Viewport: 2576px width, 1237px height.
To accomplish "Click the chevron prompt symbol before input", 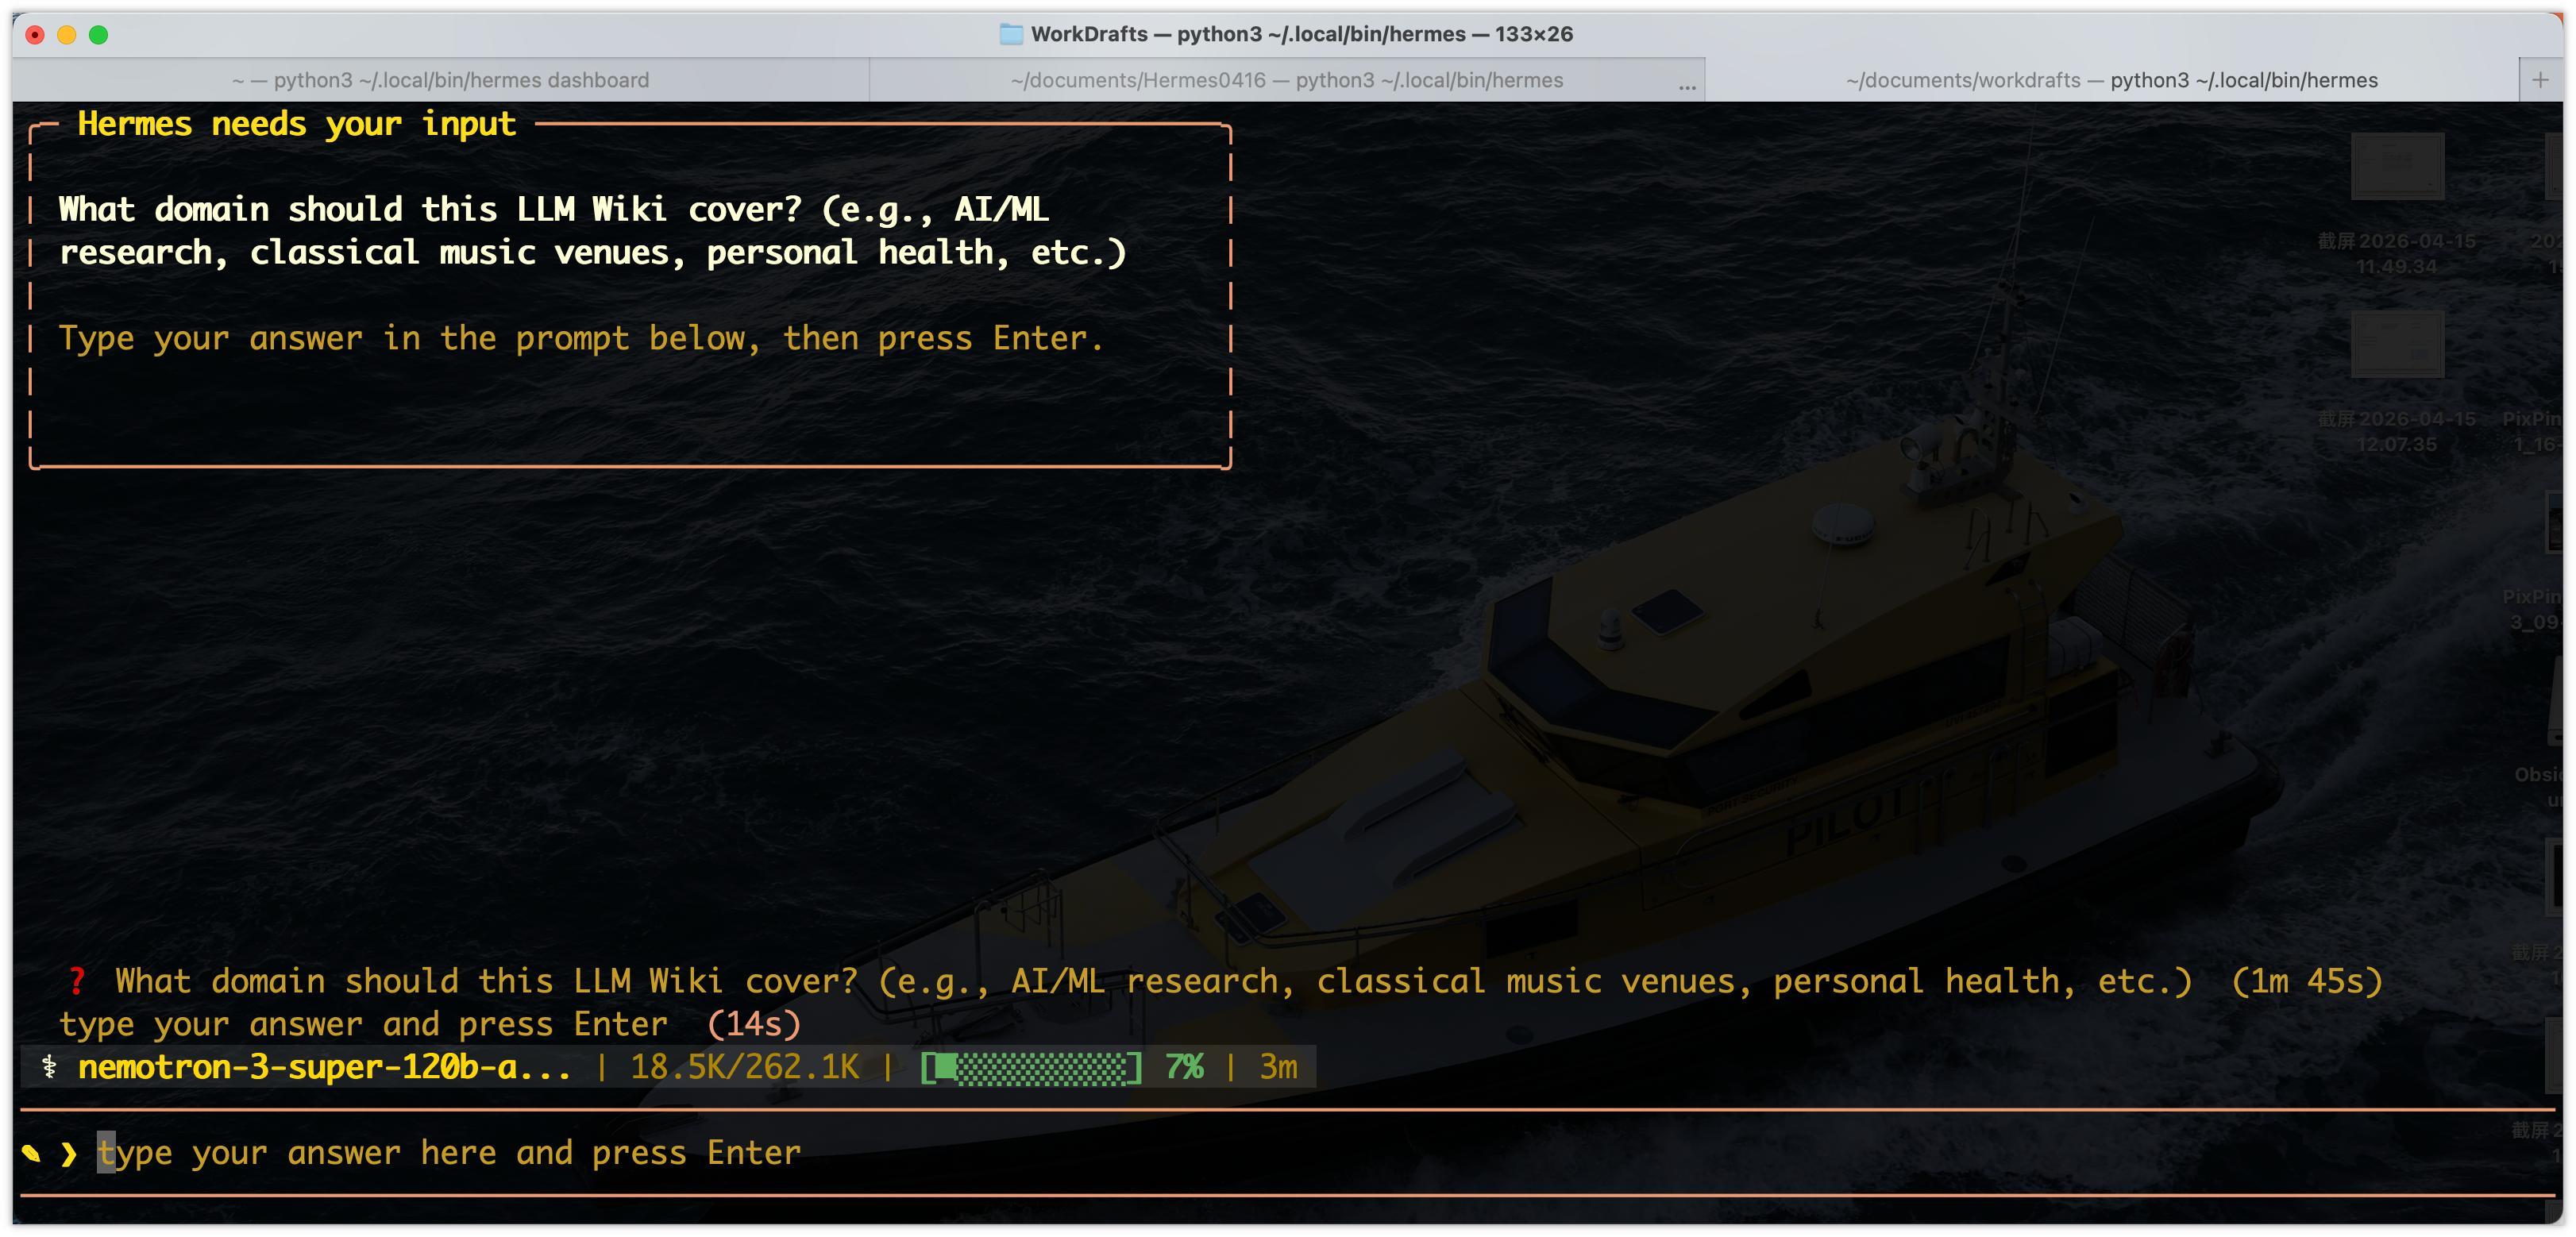I will (x=68, y=1154).
